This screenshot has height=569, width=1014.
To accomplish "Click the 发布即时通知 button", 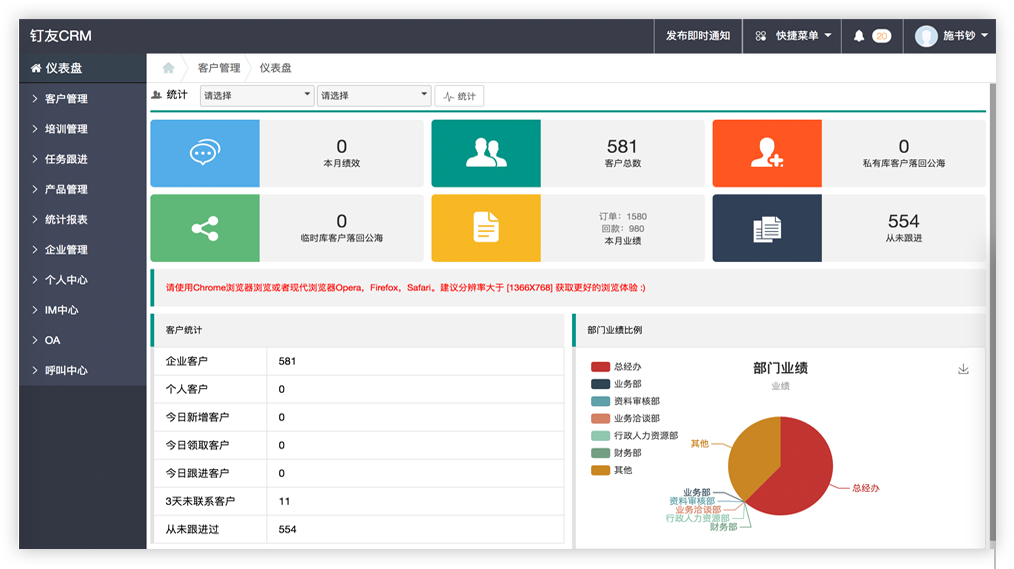I will 698,36.
